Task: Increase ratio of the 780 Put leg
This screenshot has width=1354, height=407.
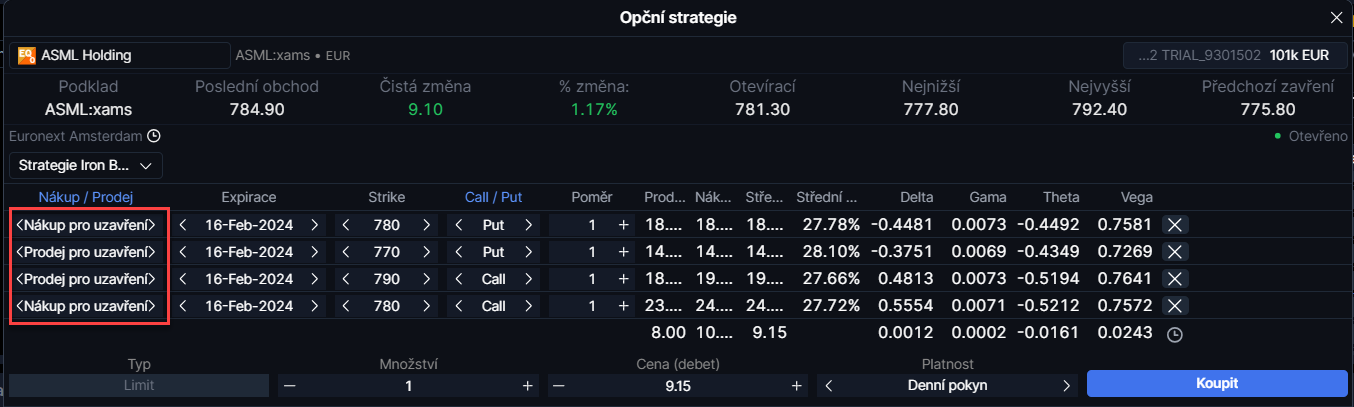Action: [624, 225]
